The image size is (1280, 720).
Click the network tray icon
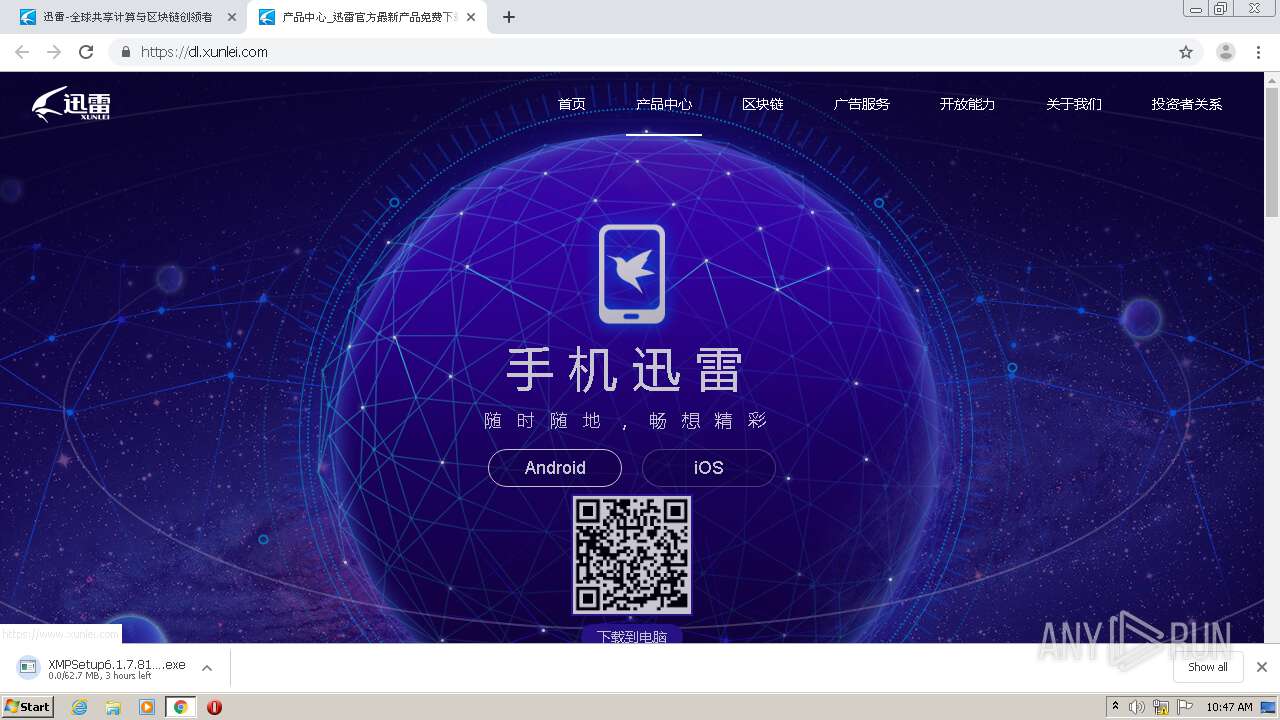pyautogui.click(x=1161, y=707)
